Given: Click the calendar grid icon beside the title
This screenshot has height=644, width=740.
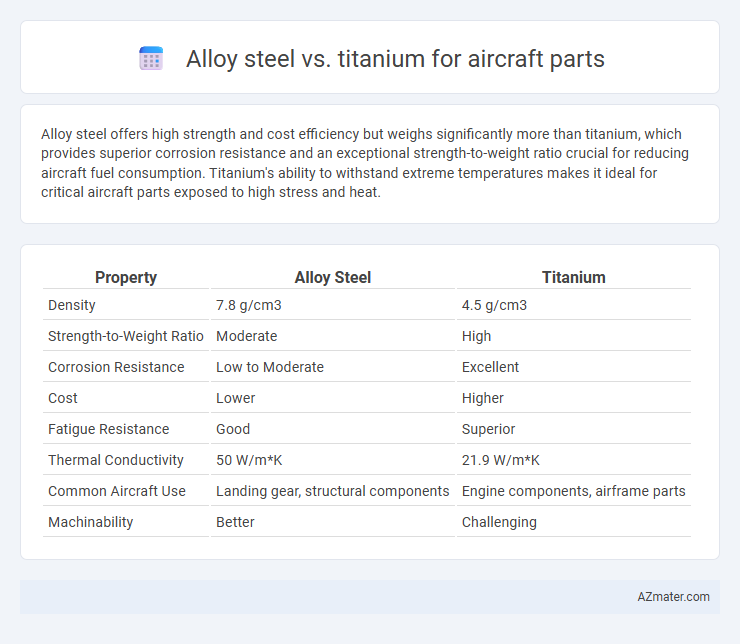Looking at the screenshot, I should tap(151, 59).
